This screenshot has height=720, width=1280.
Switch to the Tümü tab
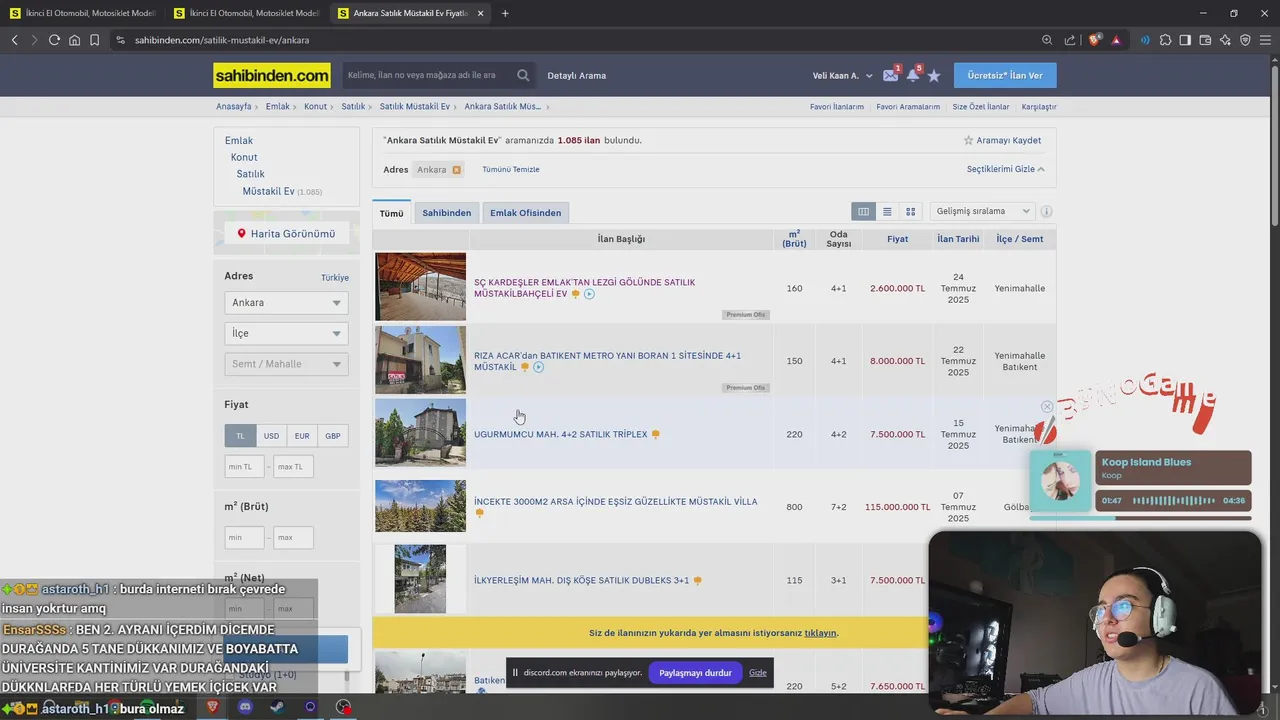(391, 213)
